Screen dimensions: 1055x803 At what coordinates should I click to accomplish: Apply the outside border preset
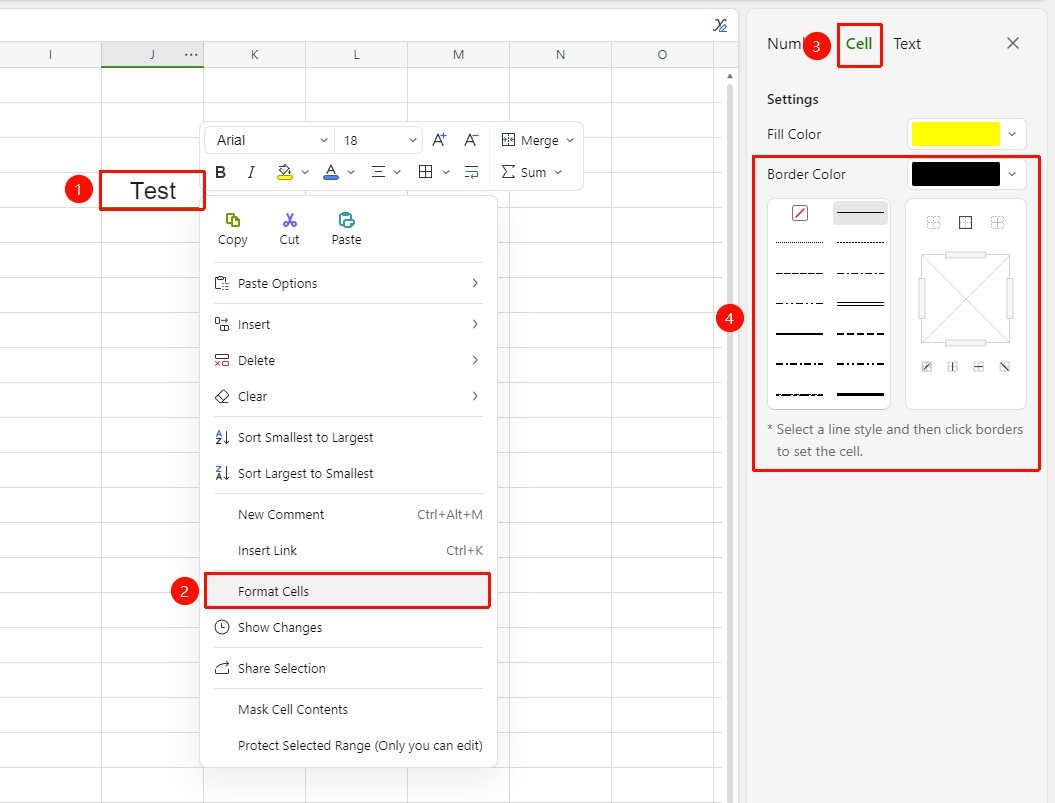[966, 222]
